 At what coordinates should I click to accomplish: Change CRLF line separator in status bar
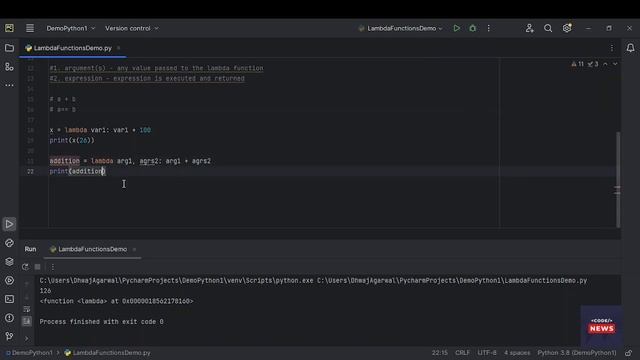462,353
